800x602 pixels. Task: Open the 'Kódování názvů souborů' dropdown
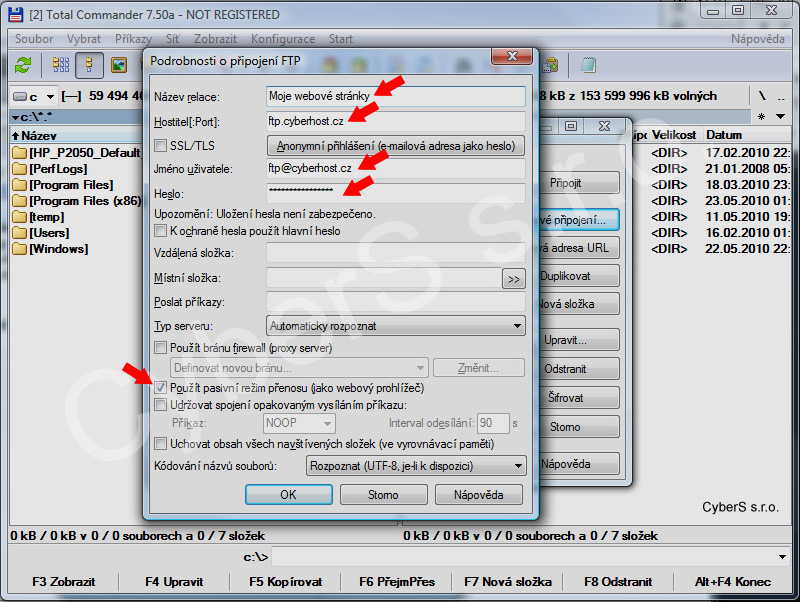click(416, 466)
